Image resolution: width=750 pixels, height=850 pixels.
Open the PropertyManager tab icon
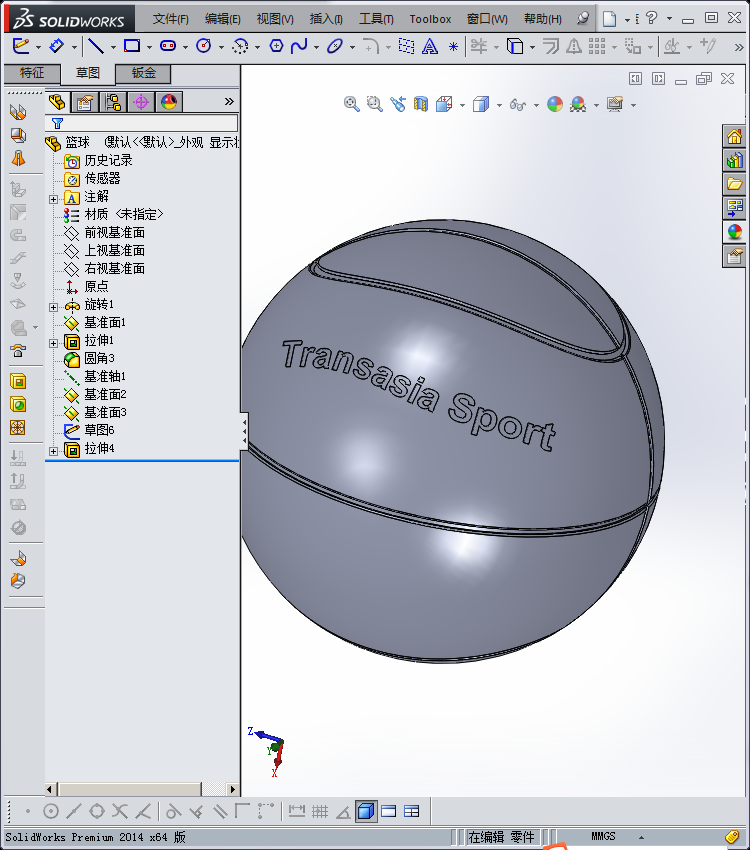click(85, 102)
